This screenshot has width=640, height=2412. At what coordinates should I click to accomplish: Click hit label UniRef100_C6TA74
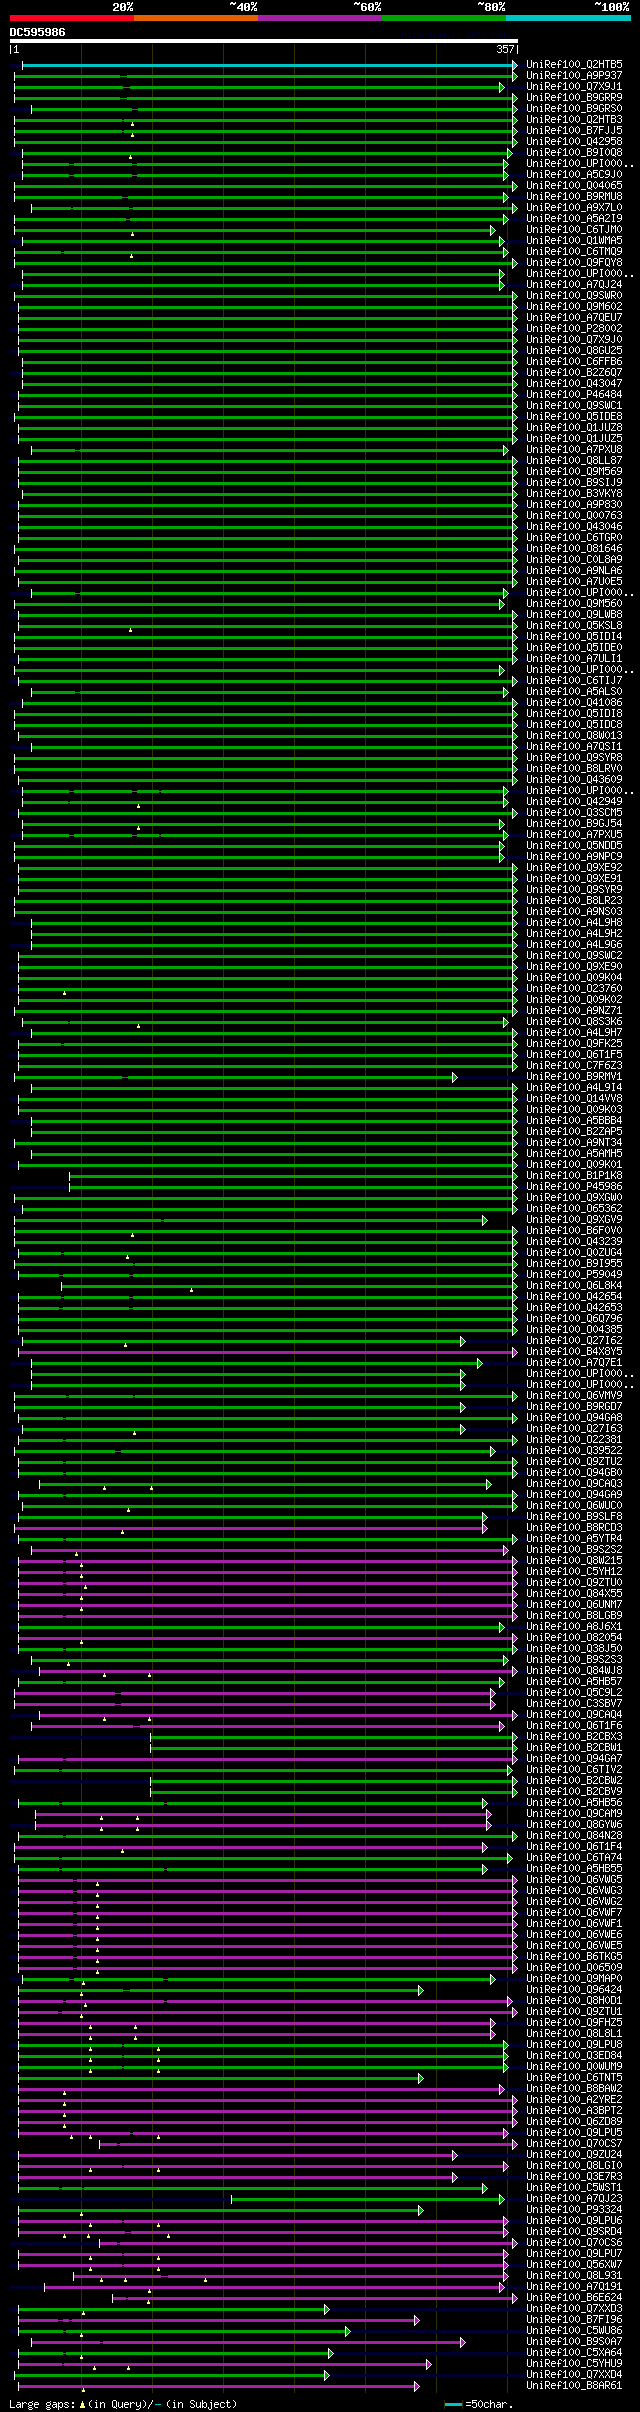coord(574,1858)
